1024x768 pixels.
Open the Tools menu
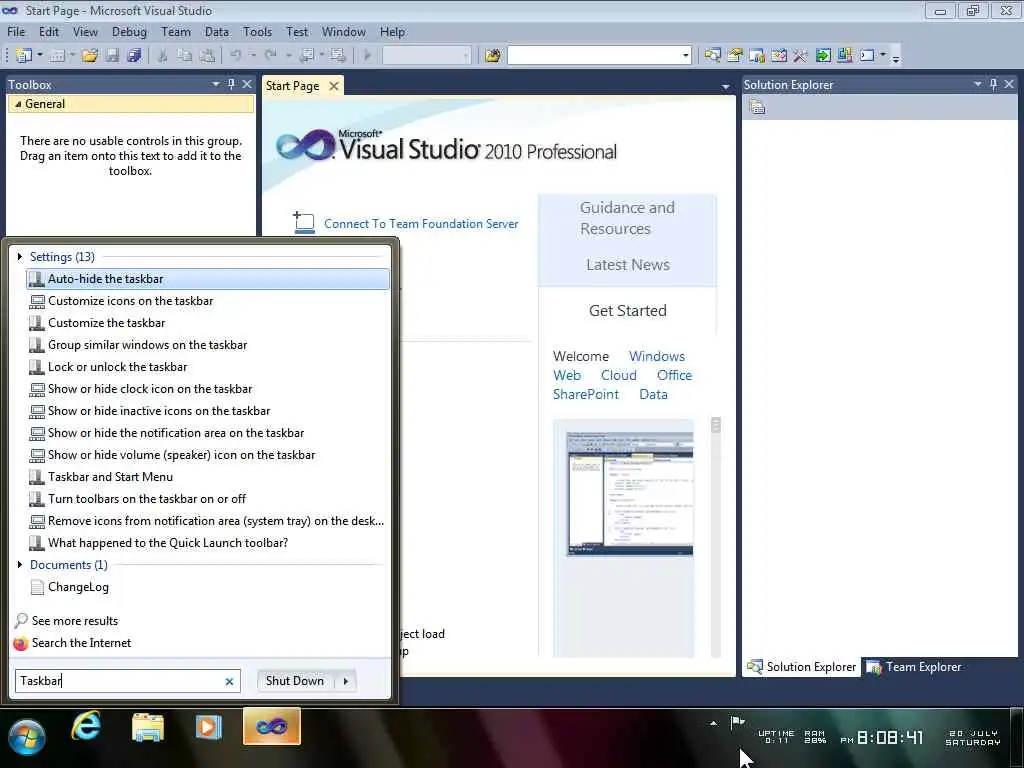257,31
